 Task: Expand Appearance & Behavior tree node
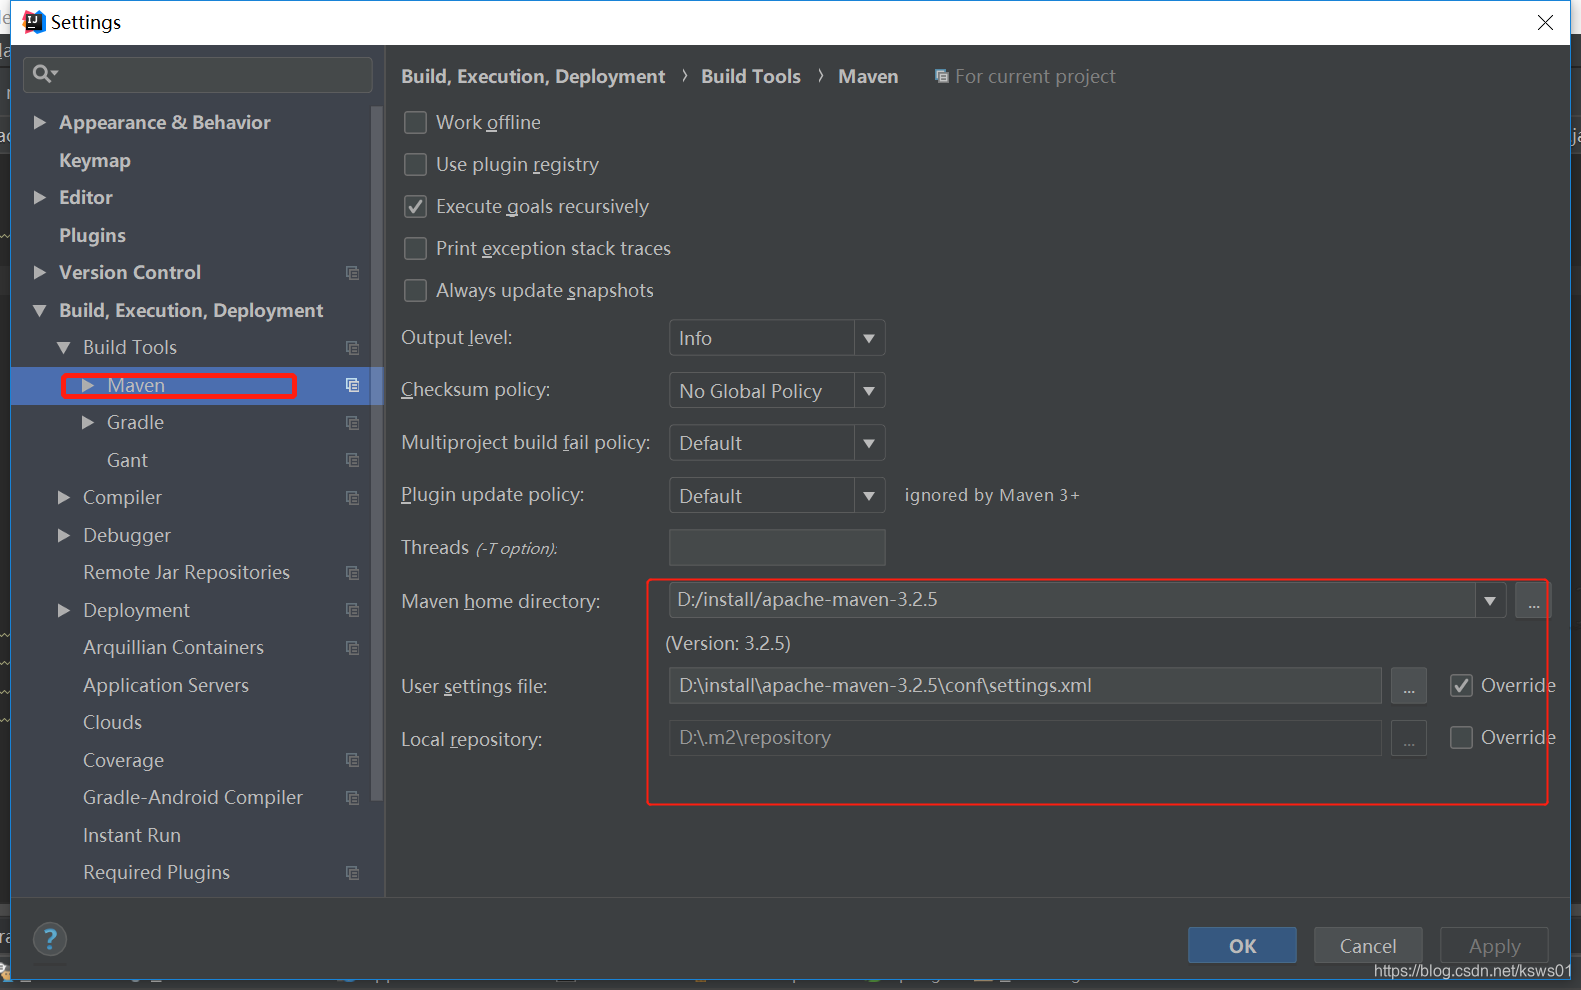click(40, 122)
